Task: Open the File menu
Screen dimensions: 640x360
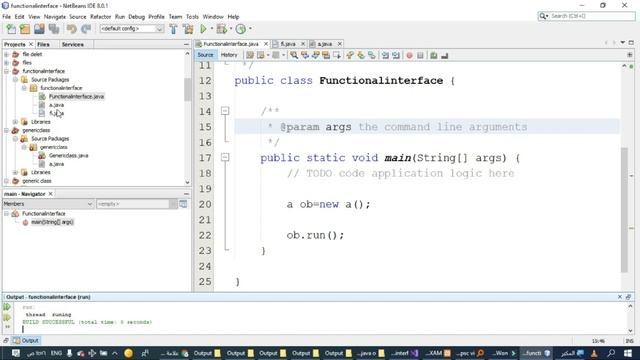Action: [7, 17]
